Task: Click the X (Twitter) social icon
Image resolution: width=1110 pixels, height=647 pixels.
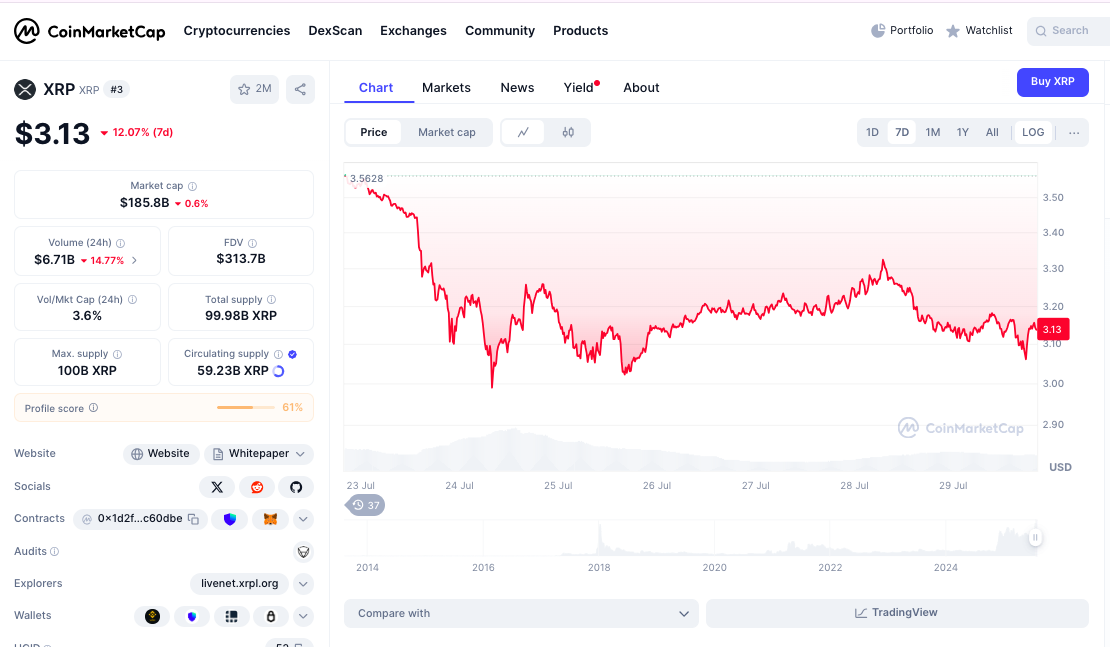Action: (x=217, y=487)
